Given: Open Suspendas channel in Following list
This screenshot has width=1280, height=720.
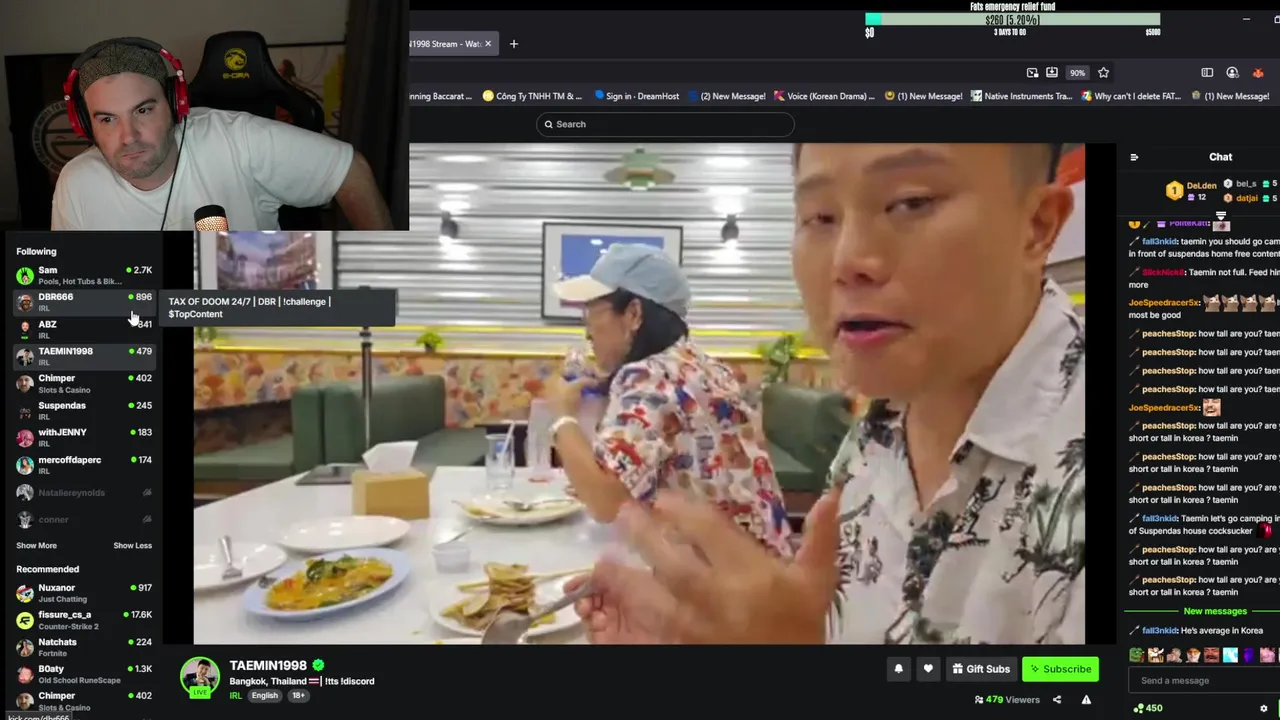Looking at the screenshot, I should click(84, 410).
